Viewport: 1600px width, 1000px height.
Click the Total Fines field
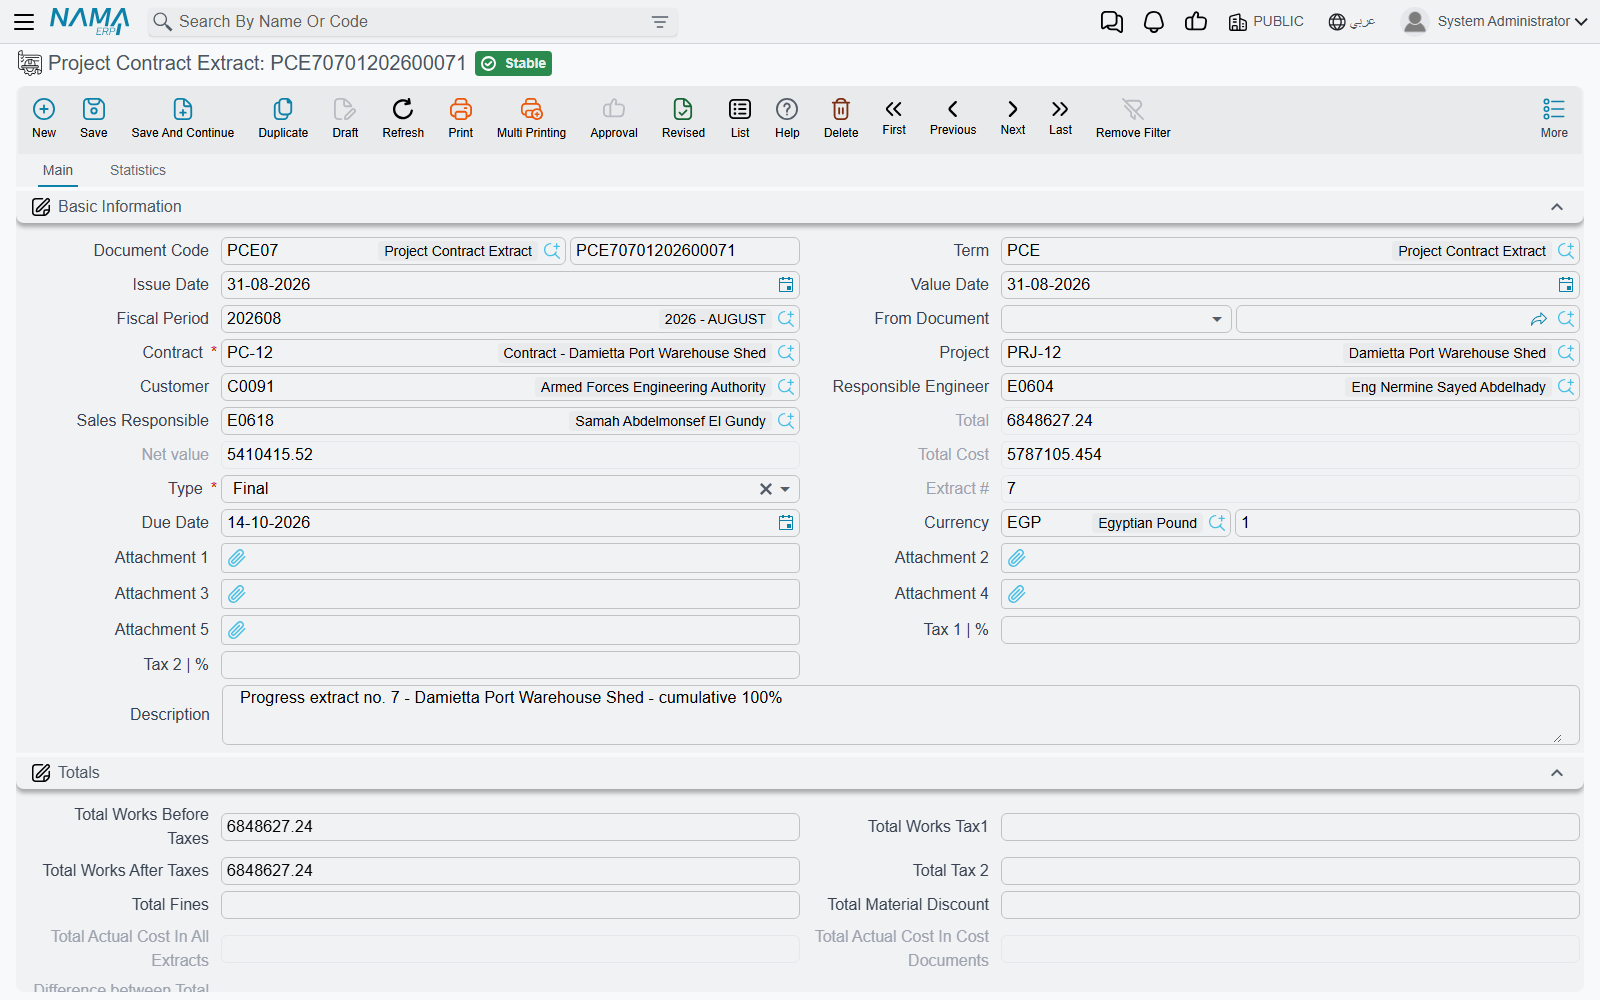(x=510, y=905)
